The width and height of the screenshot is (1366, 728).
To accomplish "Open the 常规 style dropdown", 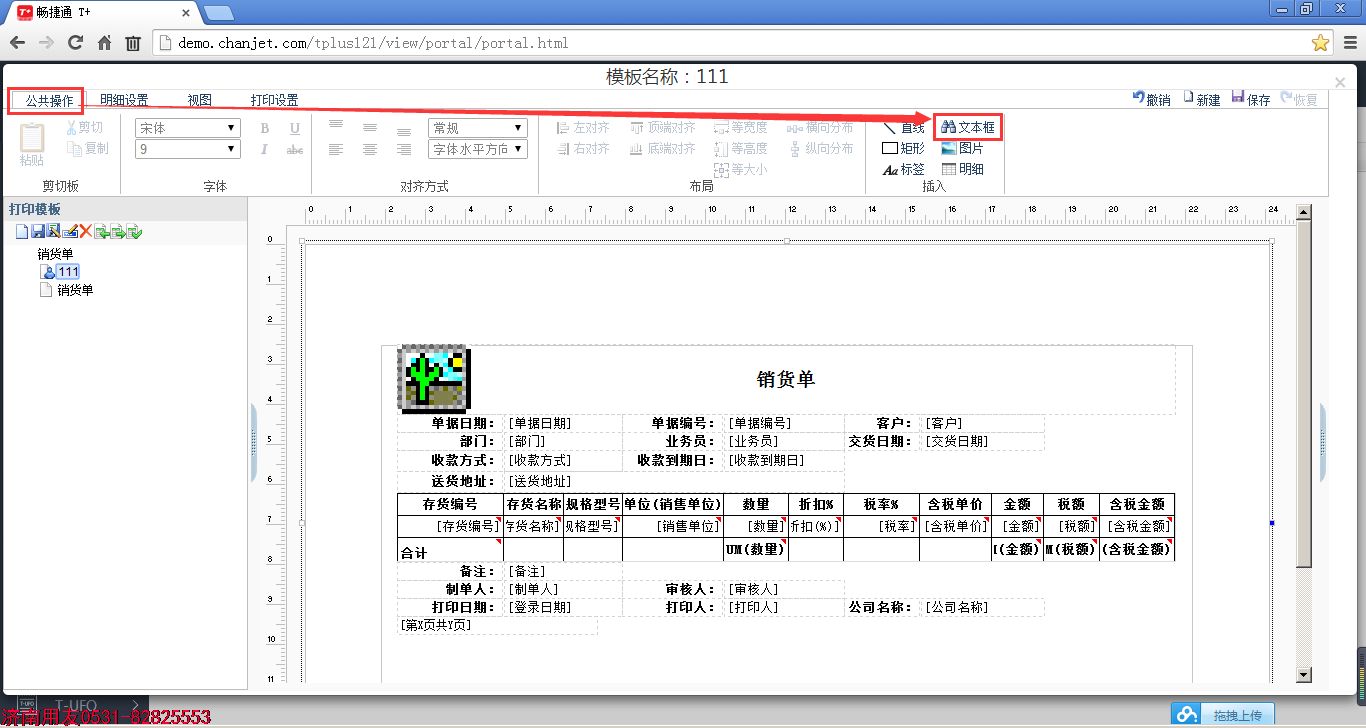I will click(478, 128).
